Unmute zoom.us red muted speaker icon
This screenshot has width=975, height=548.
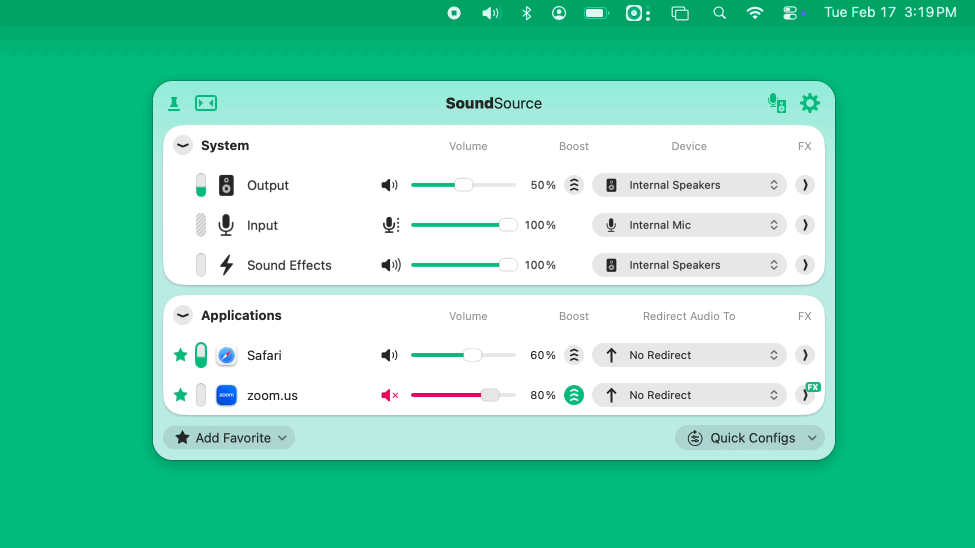click(389, 395)
